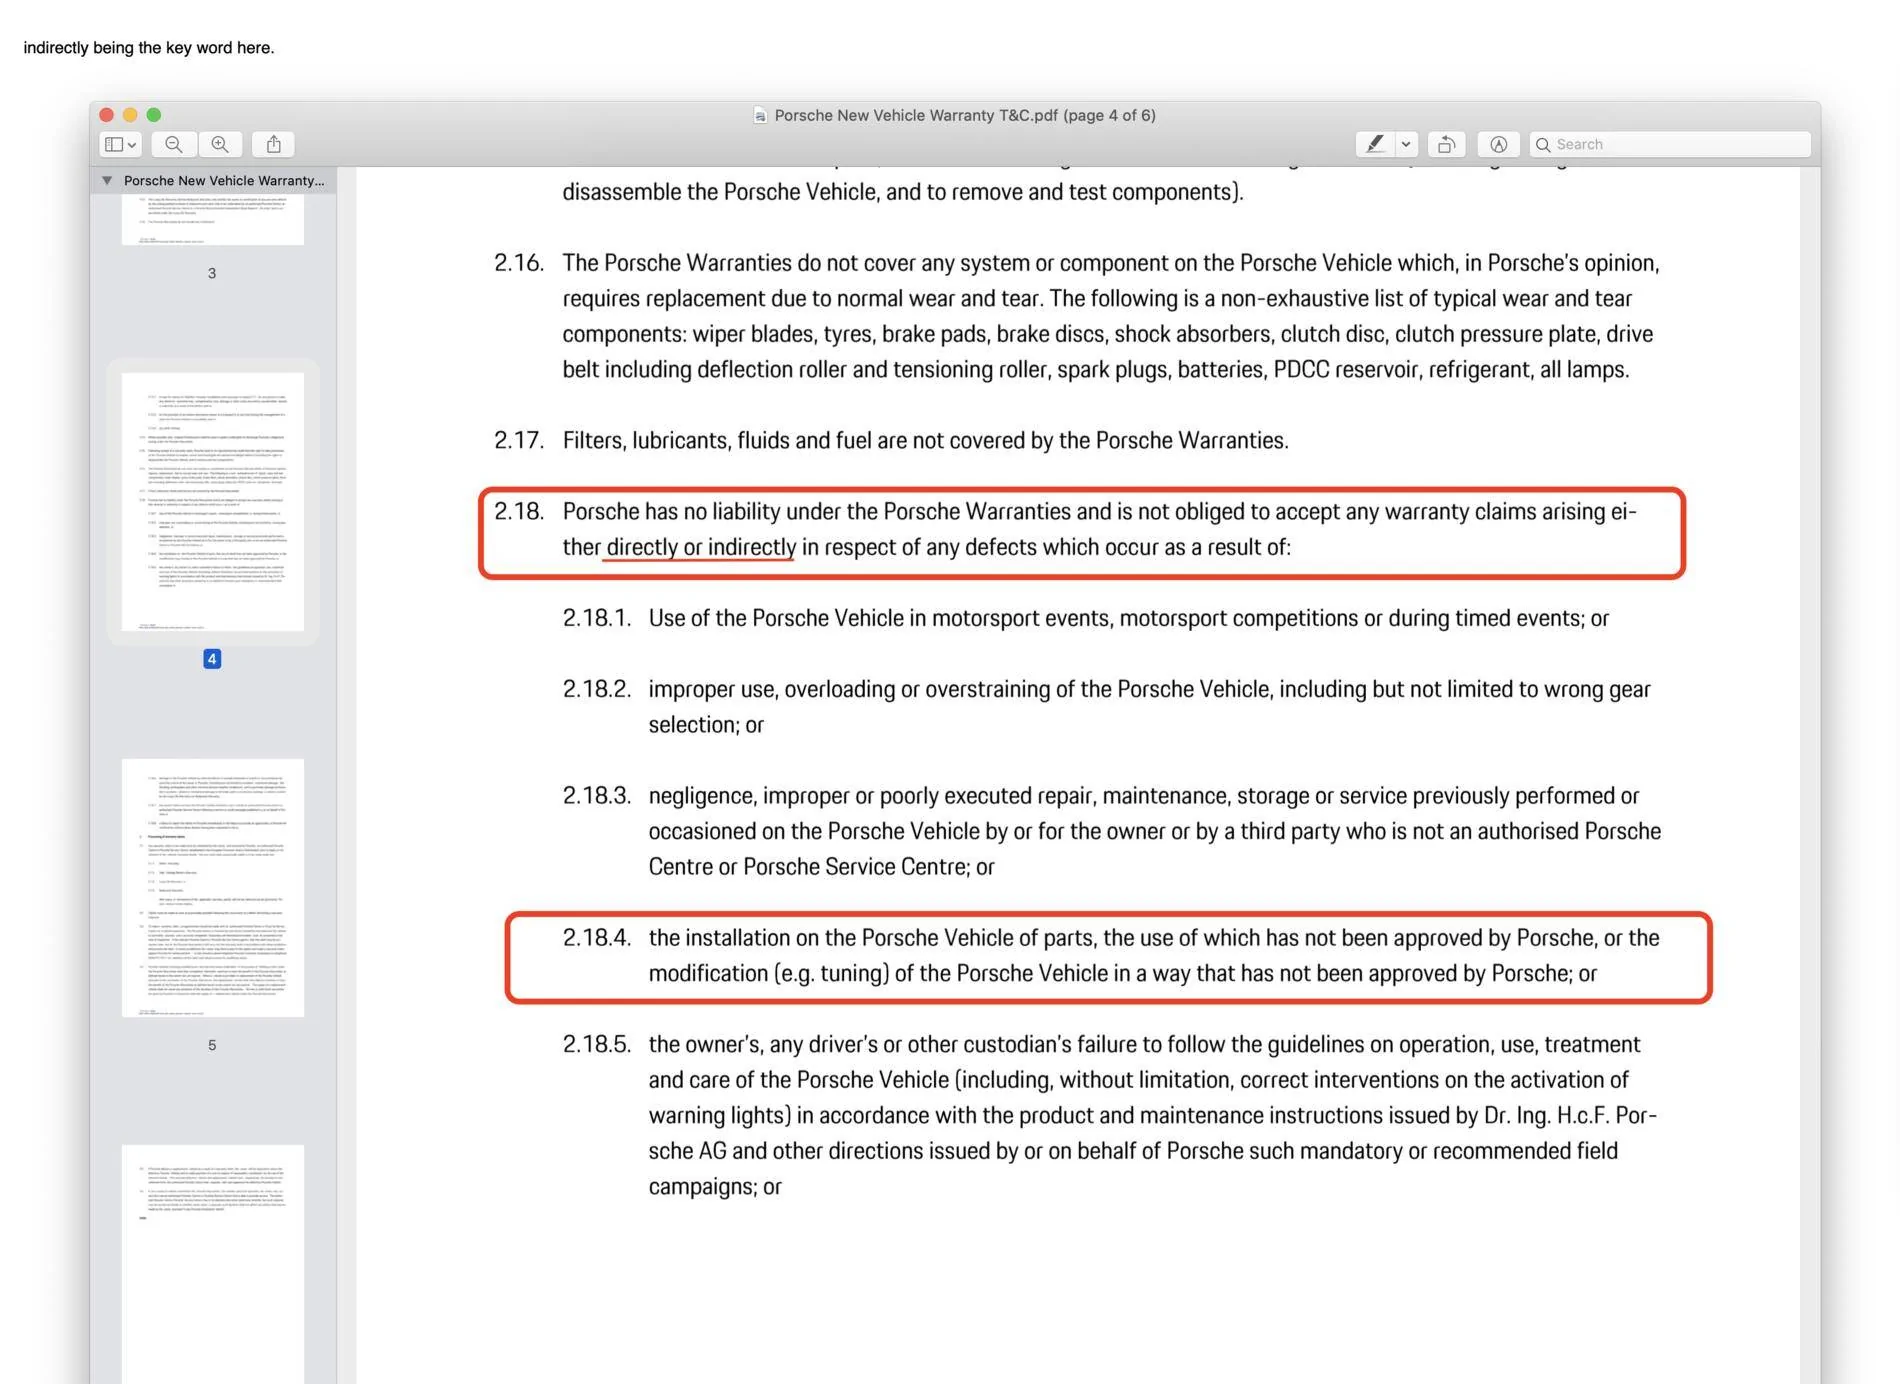
Task: Click the Search magnifier icon
Action: (1543, 144)
